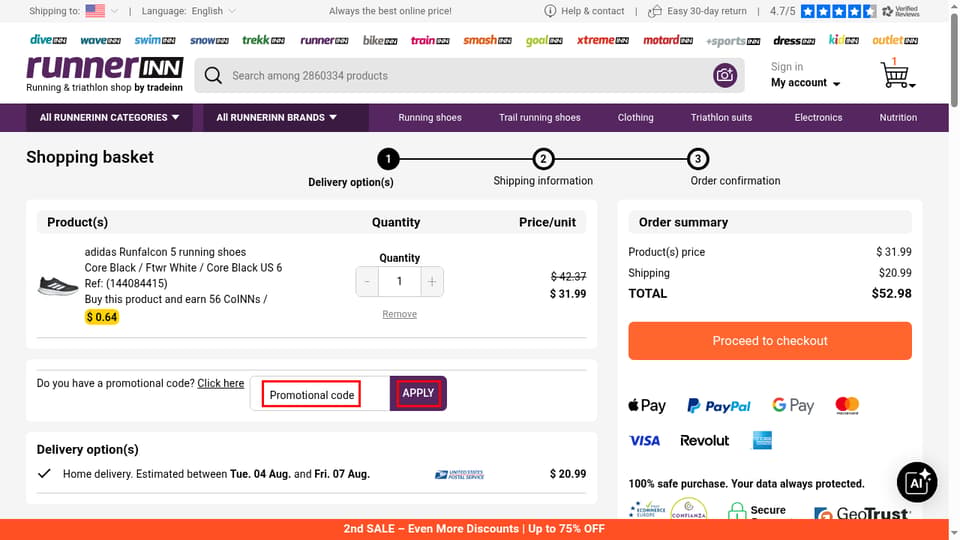Viewport: 960px width, 540px height.
Task: Go to the swiminn store logo
Action: coord(155,40)
